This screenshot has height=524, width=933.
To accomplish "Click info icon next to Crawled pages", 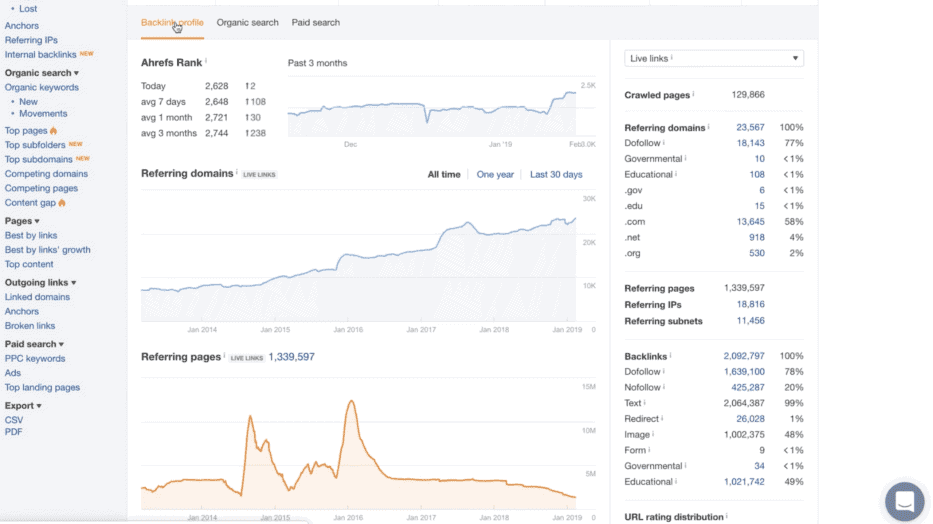I will coord(693,93).
